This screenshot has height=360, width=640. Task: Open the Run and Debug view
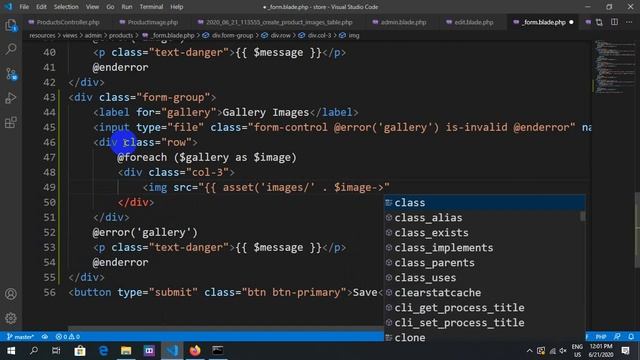[11, 98]
